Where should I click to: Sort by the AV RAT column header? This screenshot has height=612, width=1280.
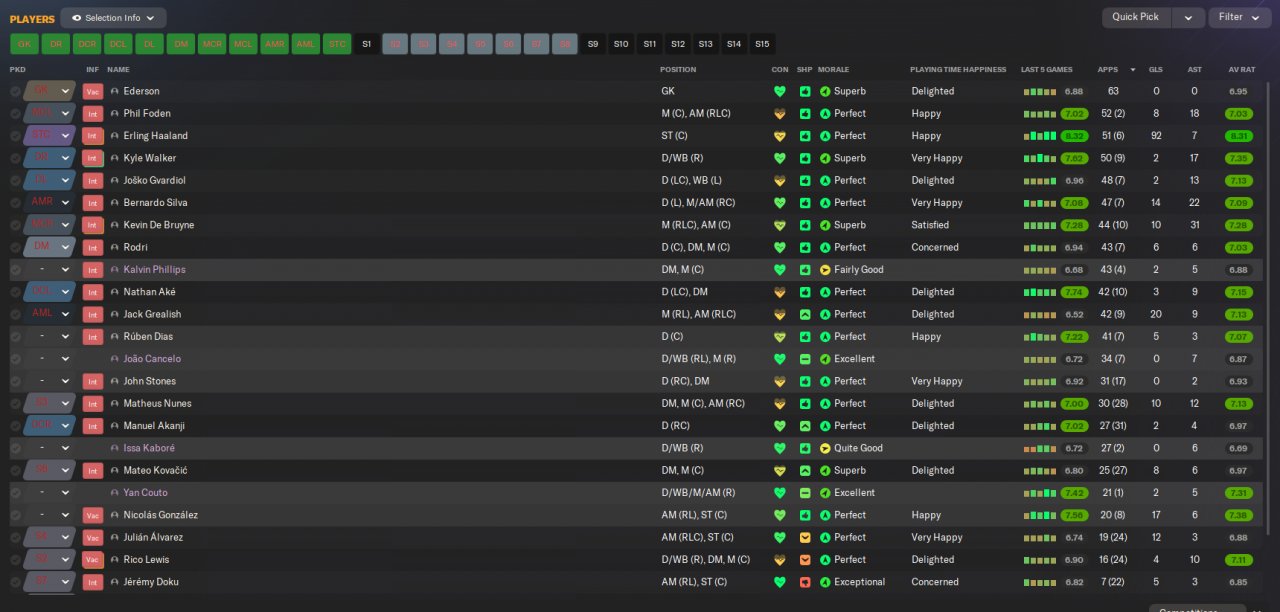tap(1241, 70)
